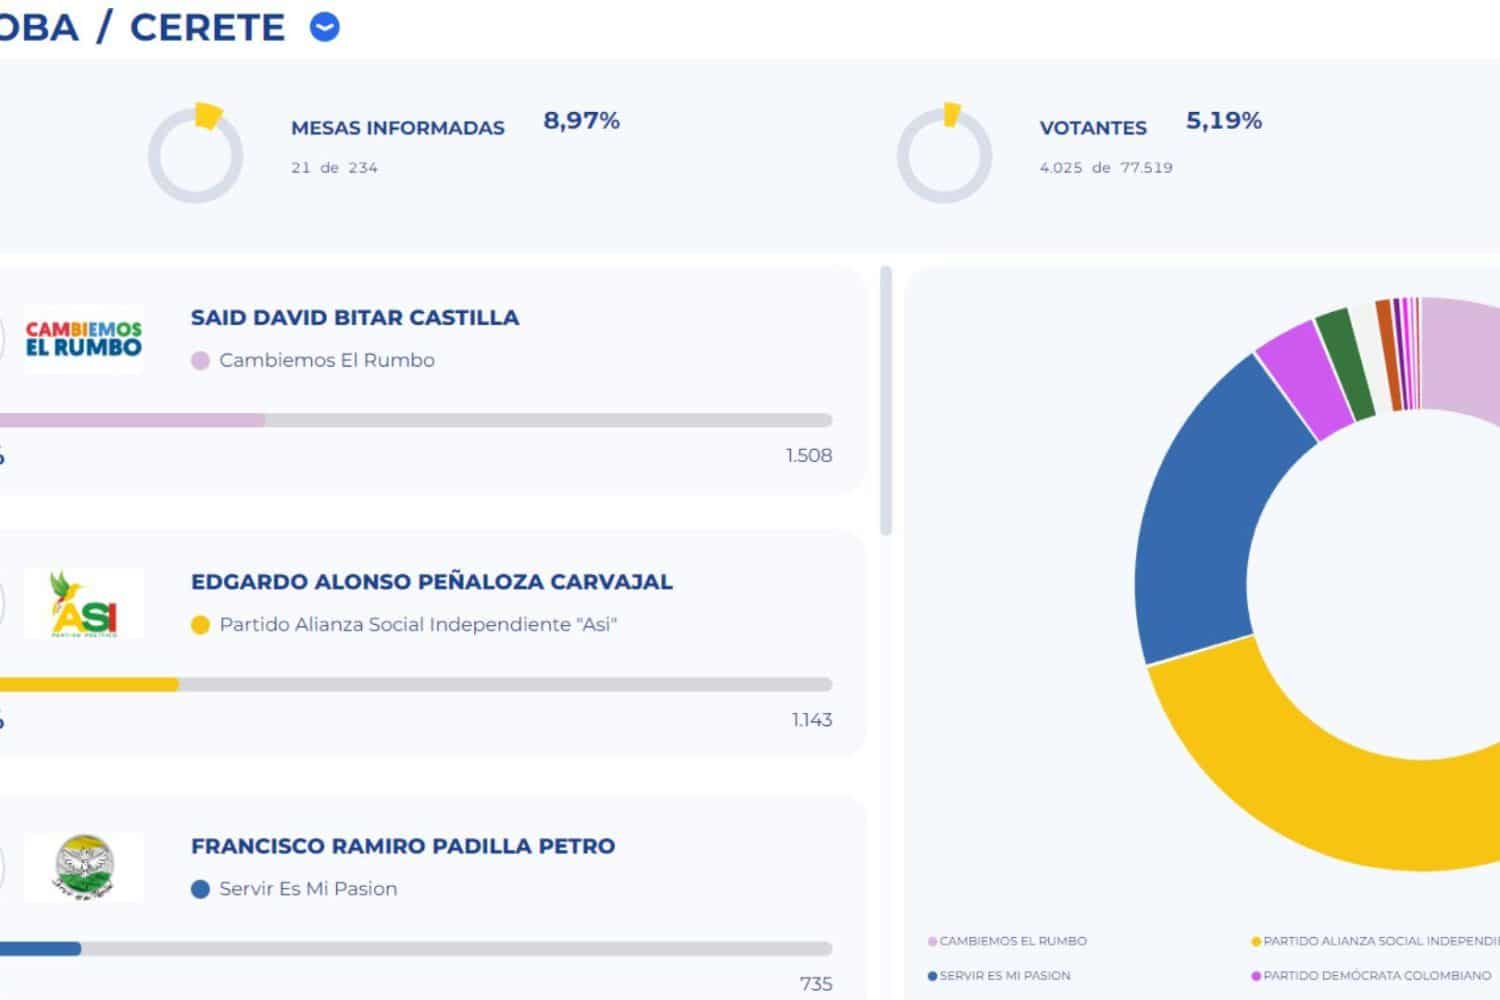Viewport: 1500px width, 1000px height.
Task: Click the yellow Partido Alianza Social color dot
Action: pyautogui.click(x=200, y=625)
